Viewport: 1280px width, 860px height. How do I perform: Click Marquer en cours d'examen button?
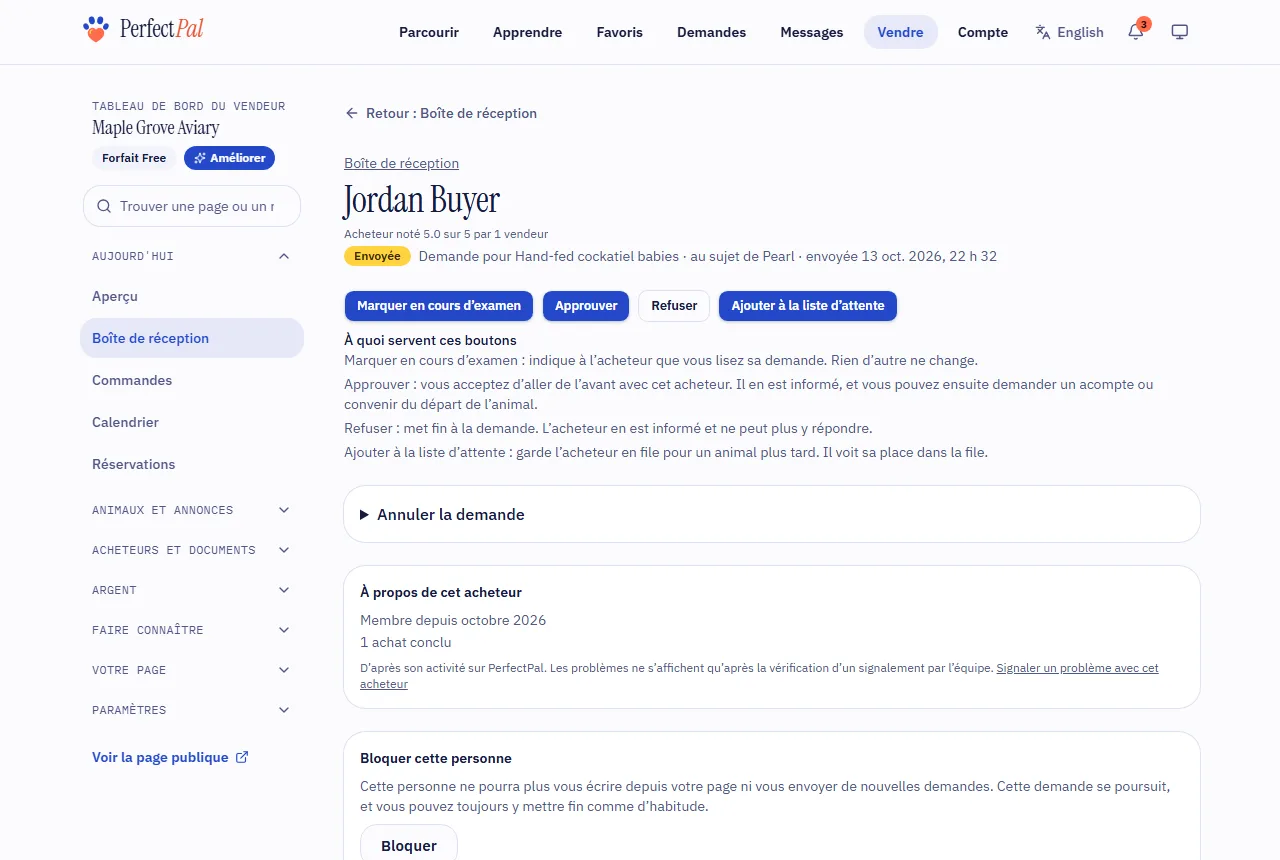tap(439, 306)
